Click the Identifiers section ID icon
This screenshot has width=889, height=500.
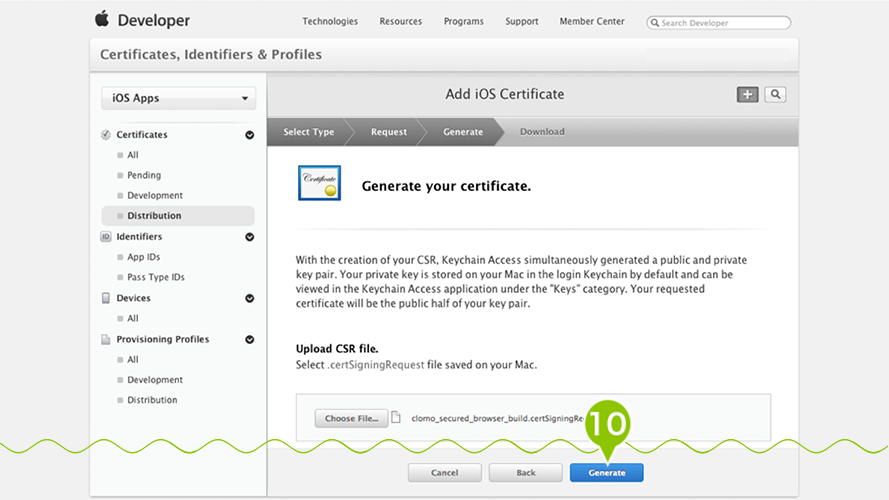pos(105,237)
